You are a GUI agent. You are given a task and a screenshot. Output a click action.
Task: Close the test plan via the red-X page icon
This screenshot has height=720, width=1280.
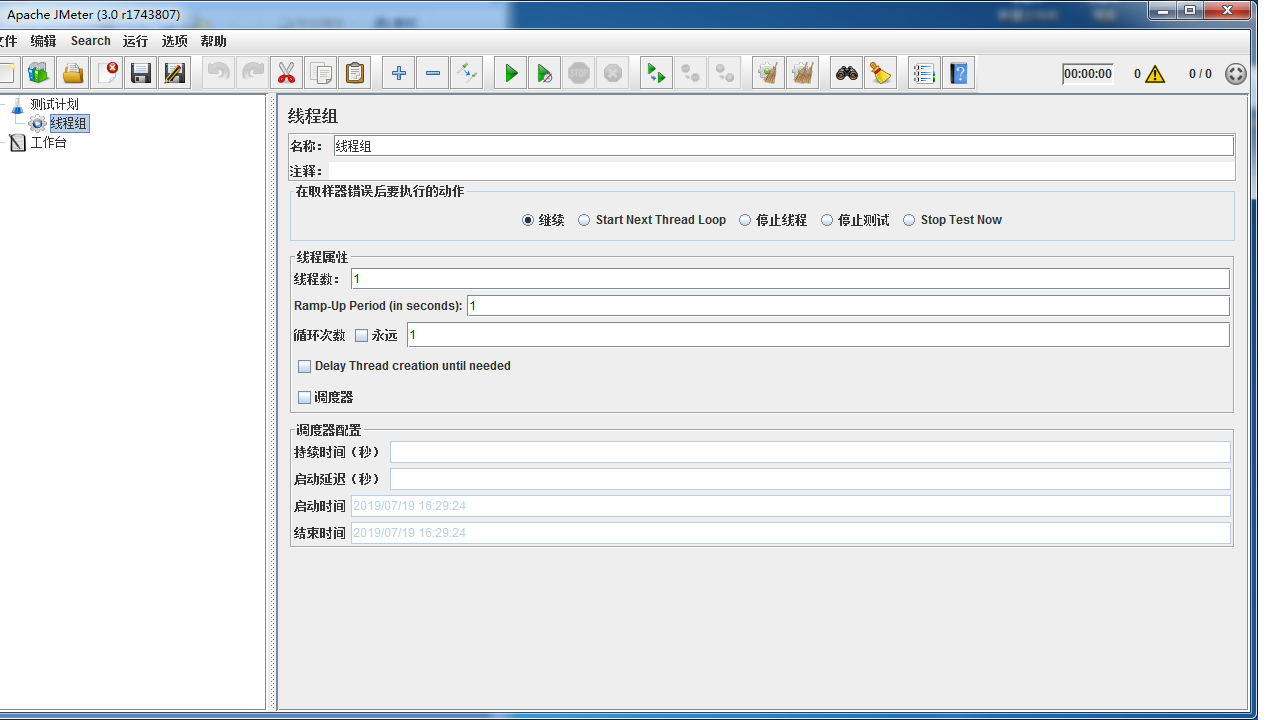pos(107,73)
